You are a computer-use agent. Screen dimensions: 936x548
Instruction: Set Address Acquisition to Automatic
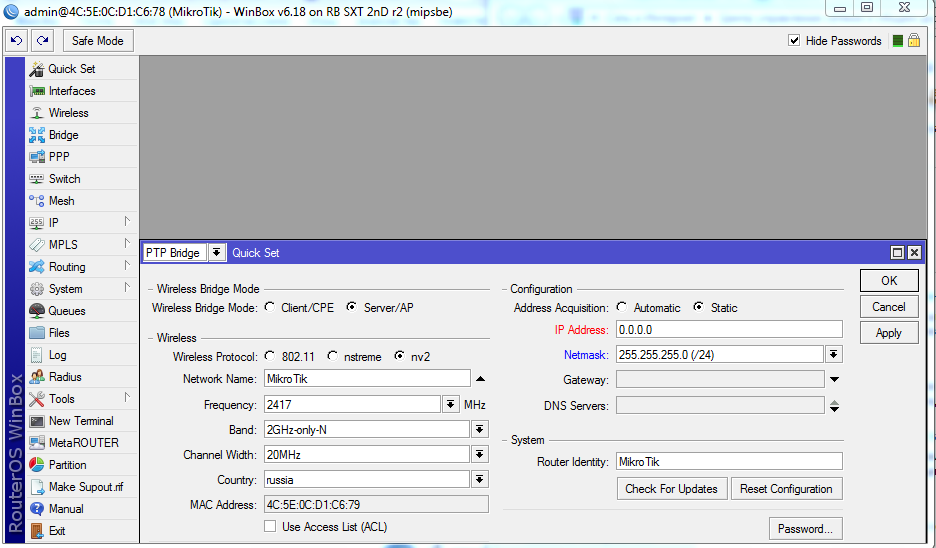coord(622,307)
